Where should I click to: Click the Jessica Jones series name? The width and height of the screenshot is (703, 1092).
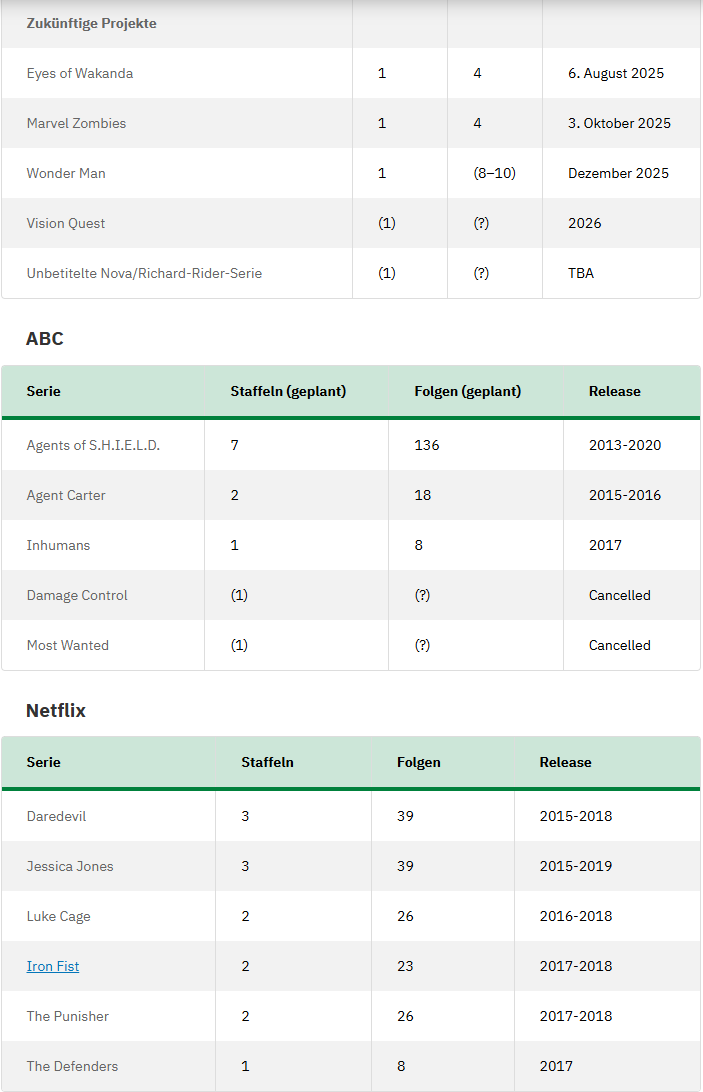[70, 866]
